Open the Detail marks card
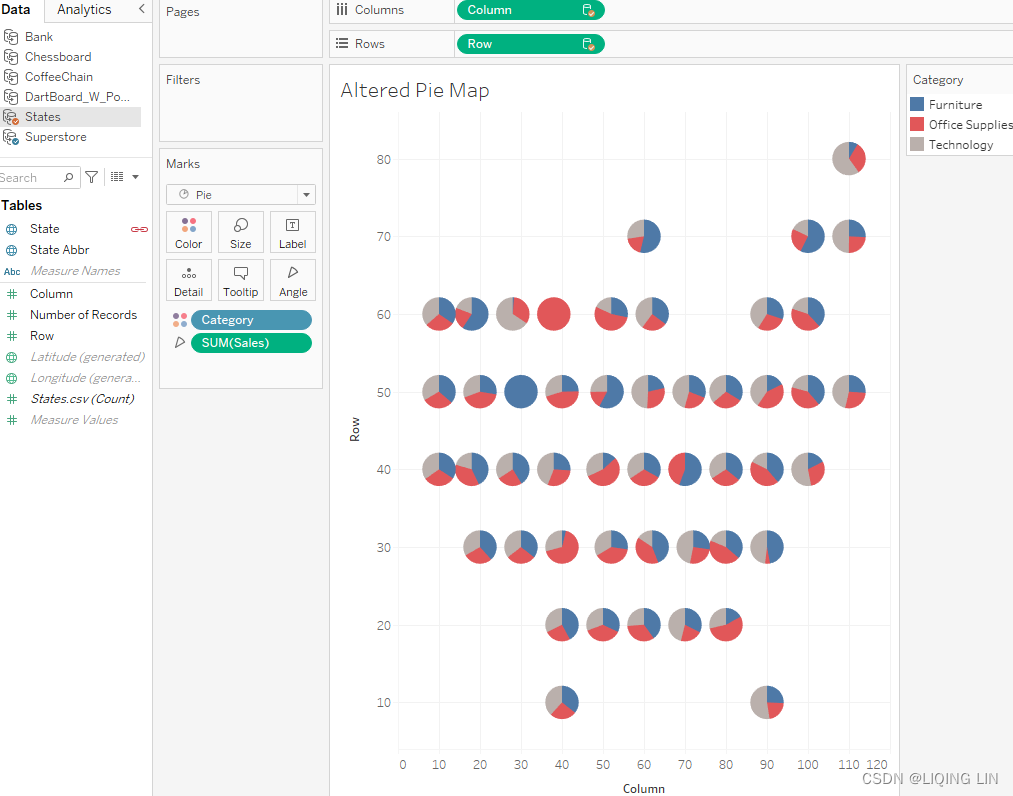The height and width of the screenshot is (796, 1013). (189, 280)
